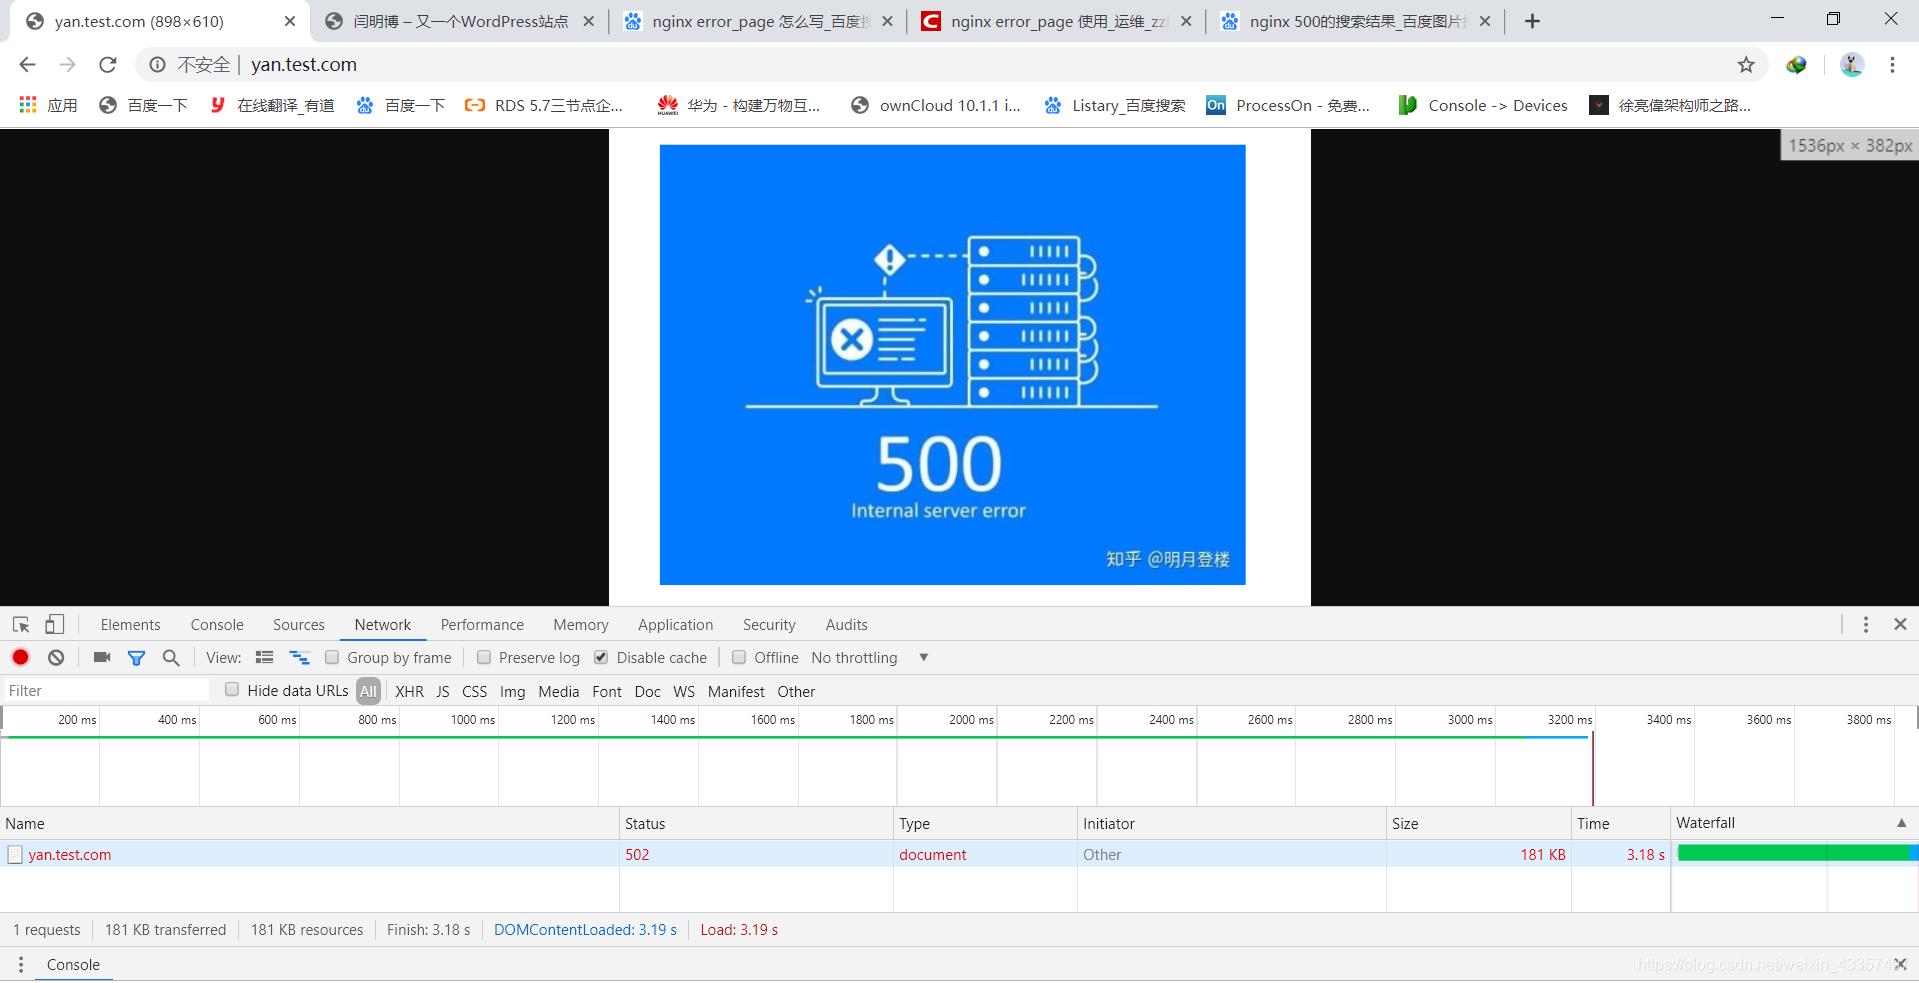The image size is (1919, 983).
Task: Open DevTools customize three-dot menu
Action: tap(1865, 624)
